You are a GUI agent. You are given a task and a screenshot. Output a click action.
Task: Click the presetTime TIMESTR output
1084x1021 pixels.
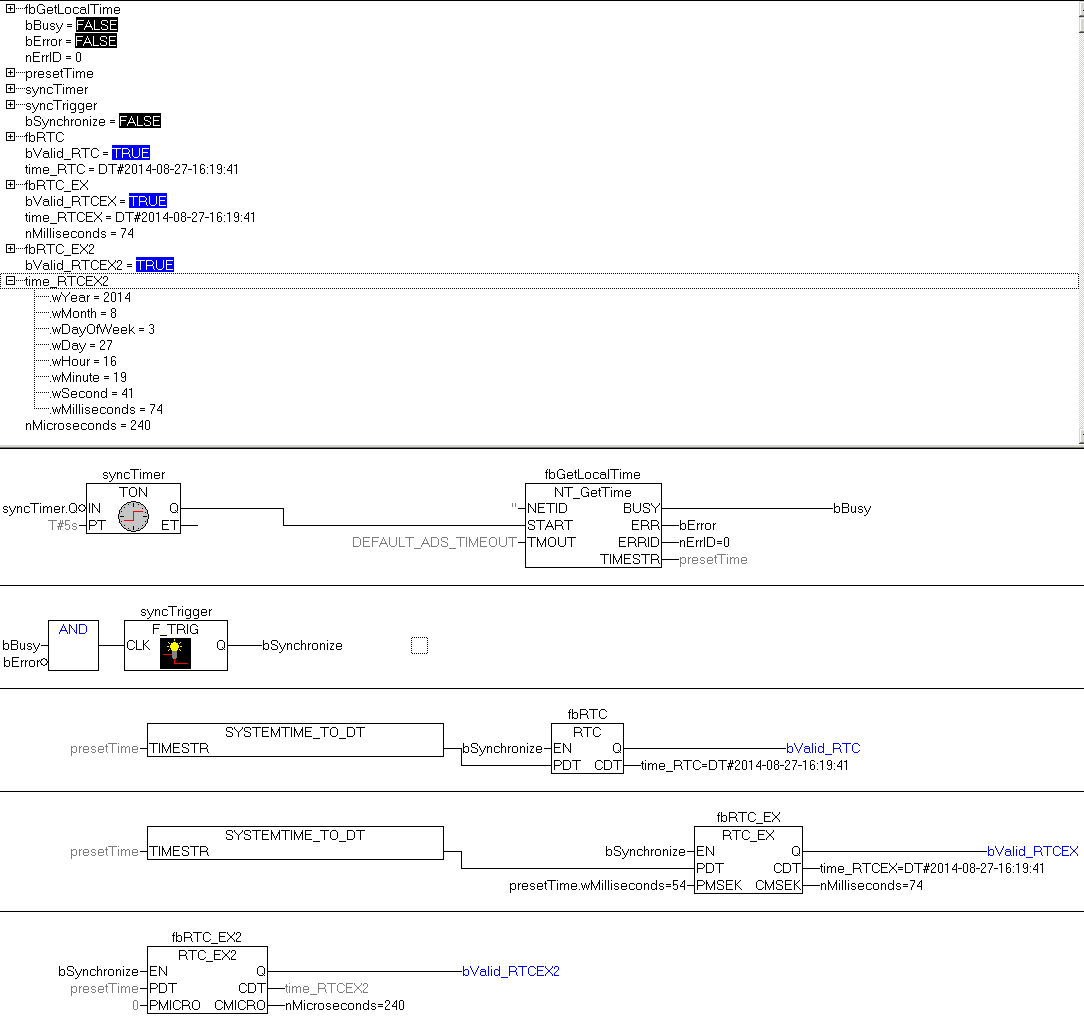[713, 559]
